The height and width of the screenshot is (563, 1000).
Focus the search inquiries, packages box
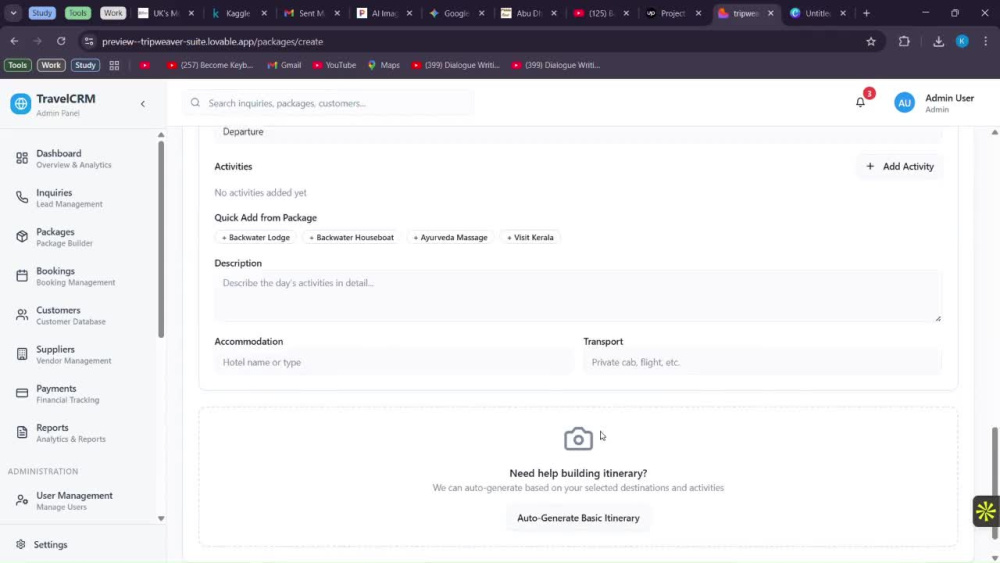[x=328, y=103]
